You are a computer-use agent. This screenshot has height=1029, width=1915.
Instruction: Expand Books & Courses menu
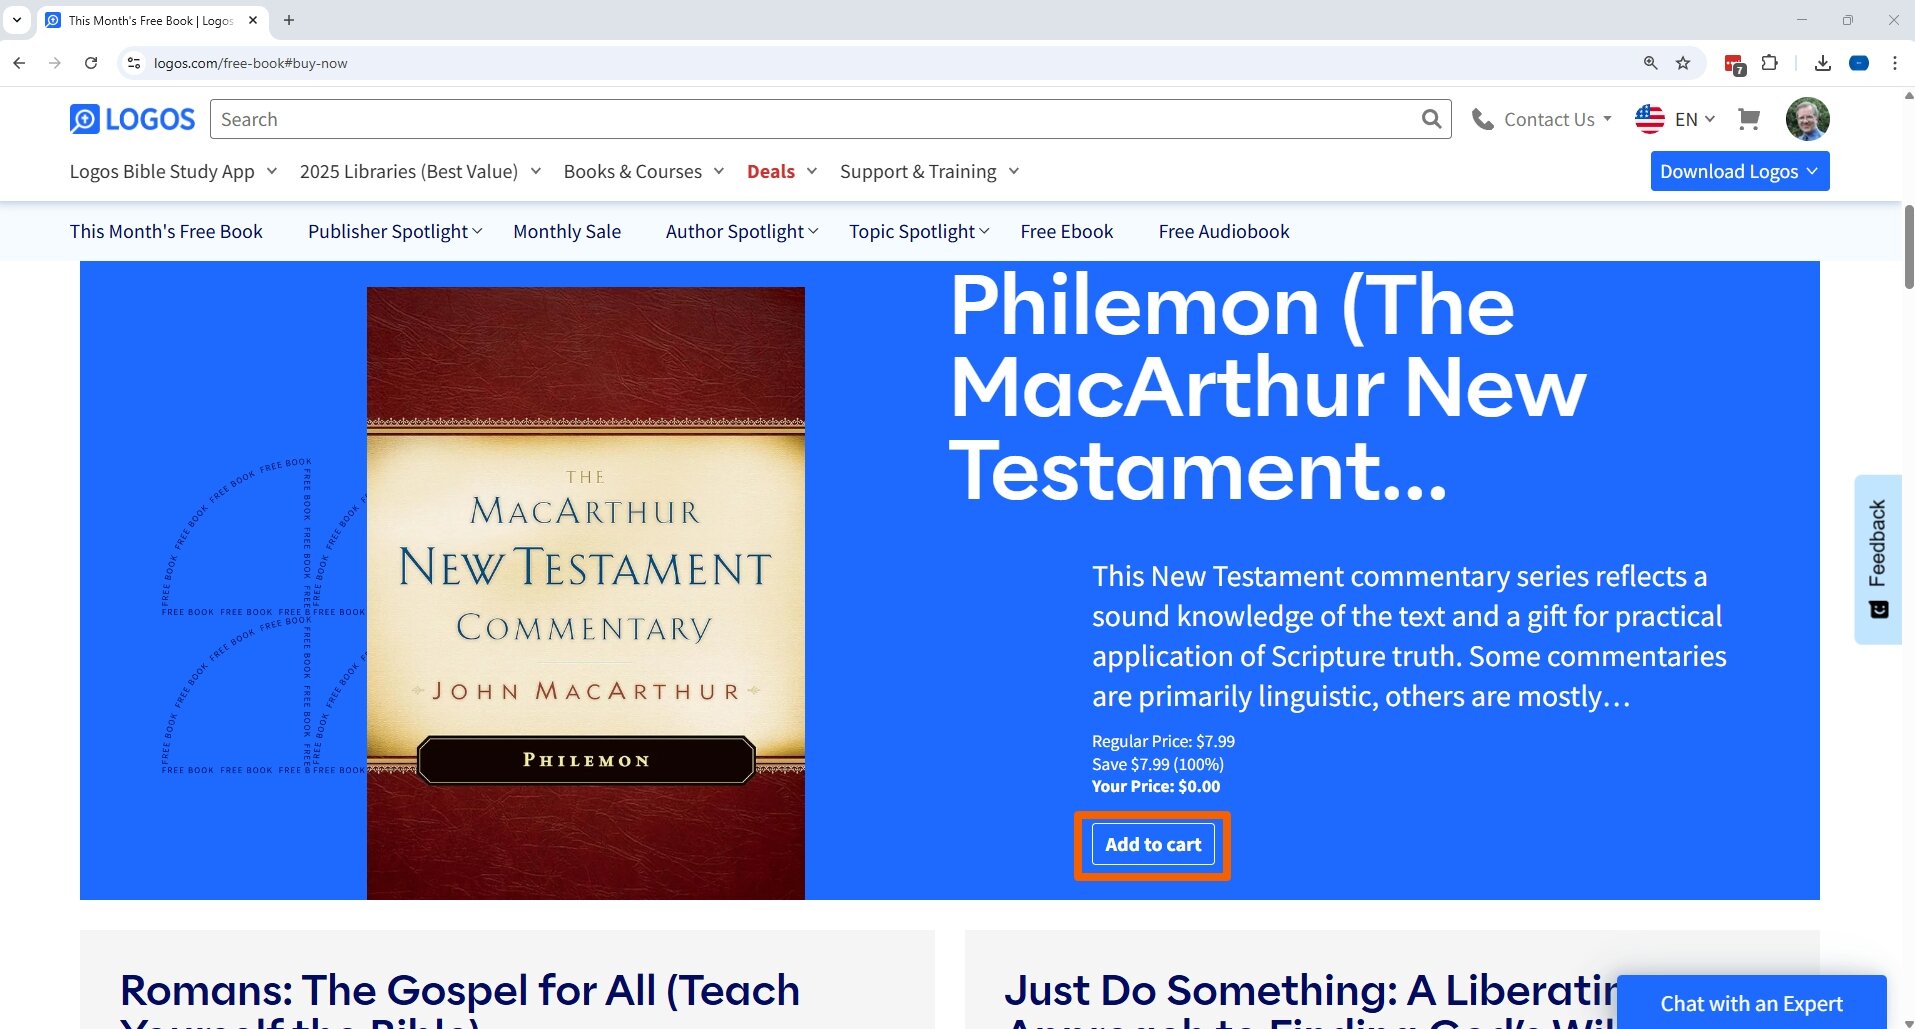pyautogui.click(x=643, y=171)
